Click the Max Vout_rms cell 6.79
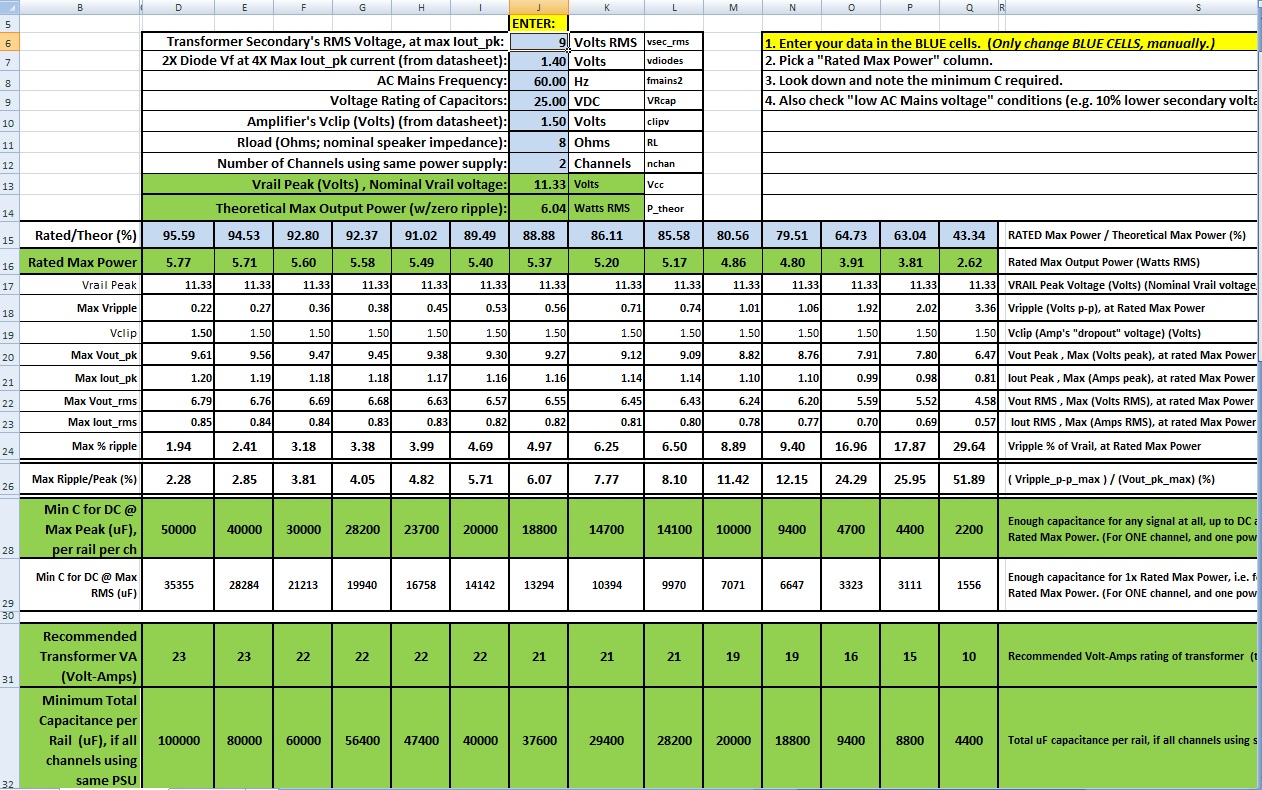1262x790 pixels. point(178,401)
